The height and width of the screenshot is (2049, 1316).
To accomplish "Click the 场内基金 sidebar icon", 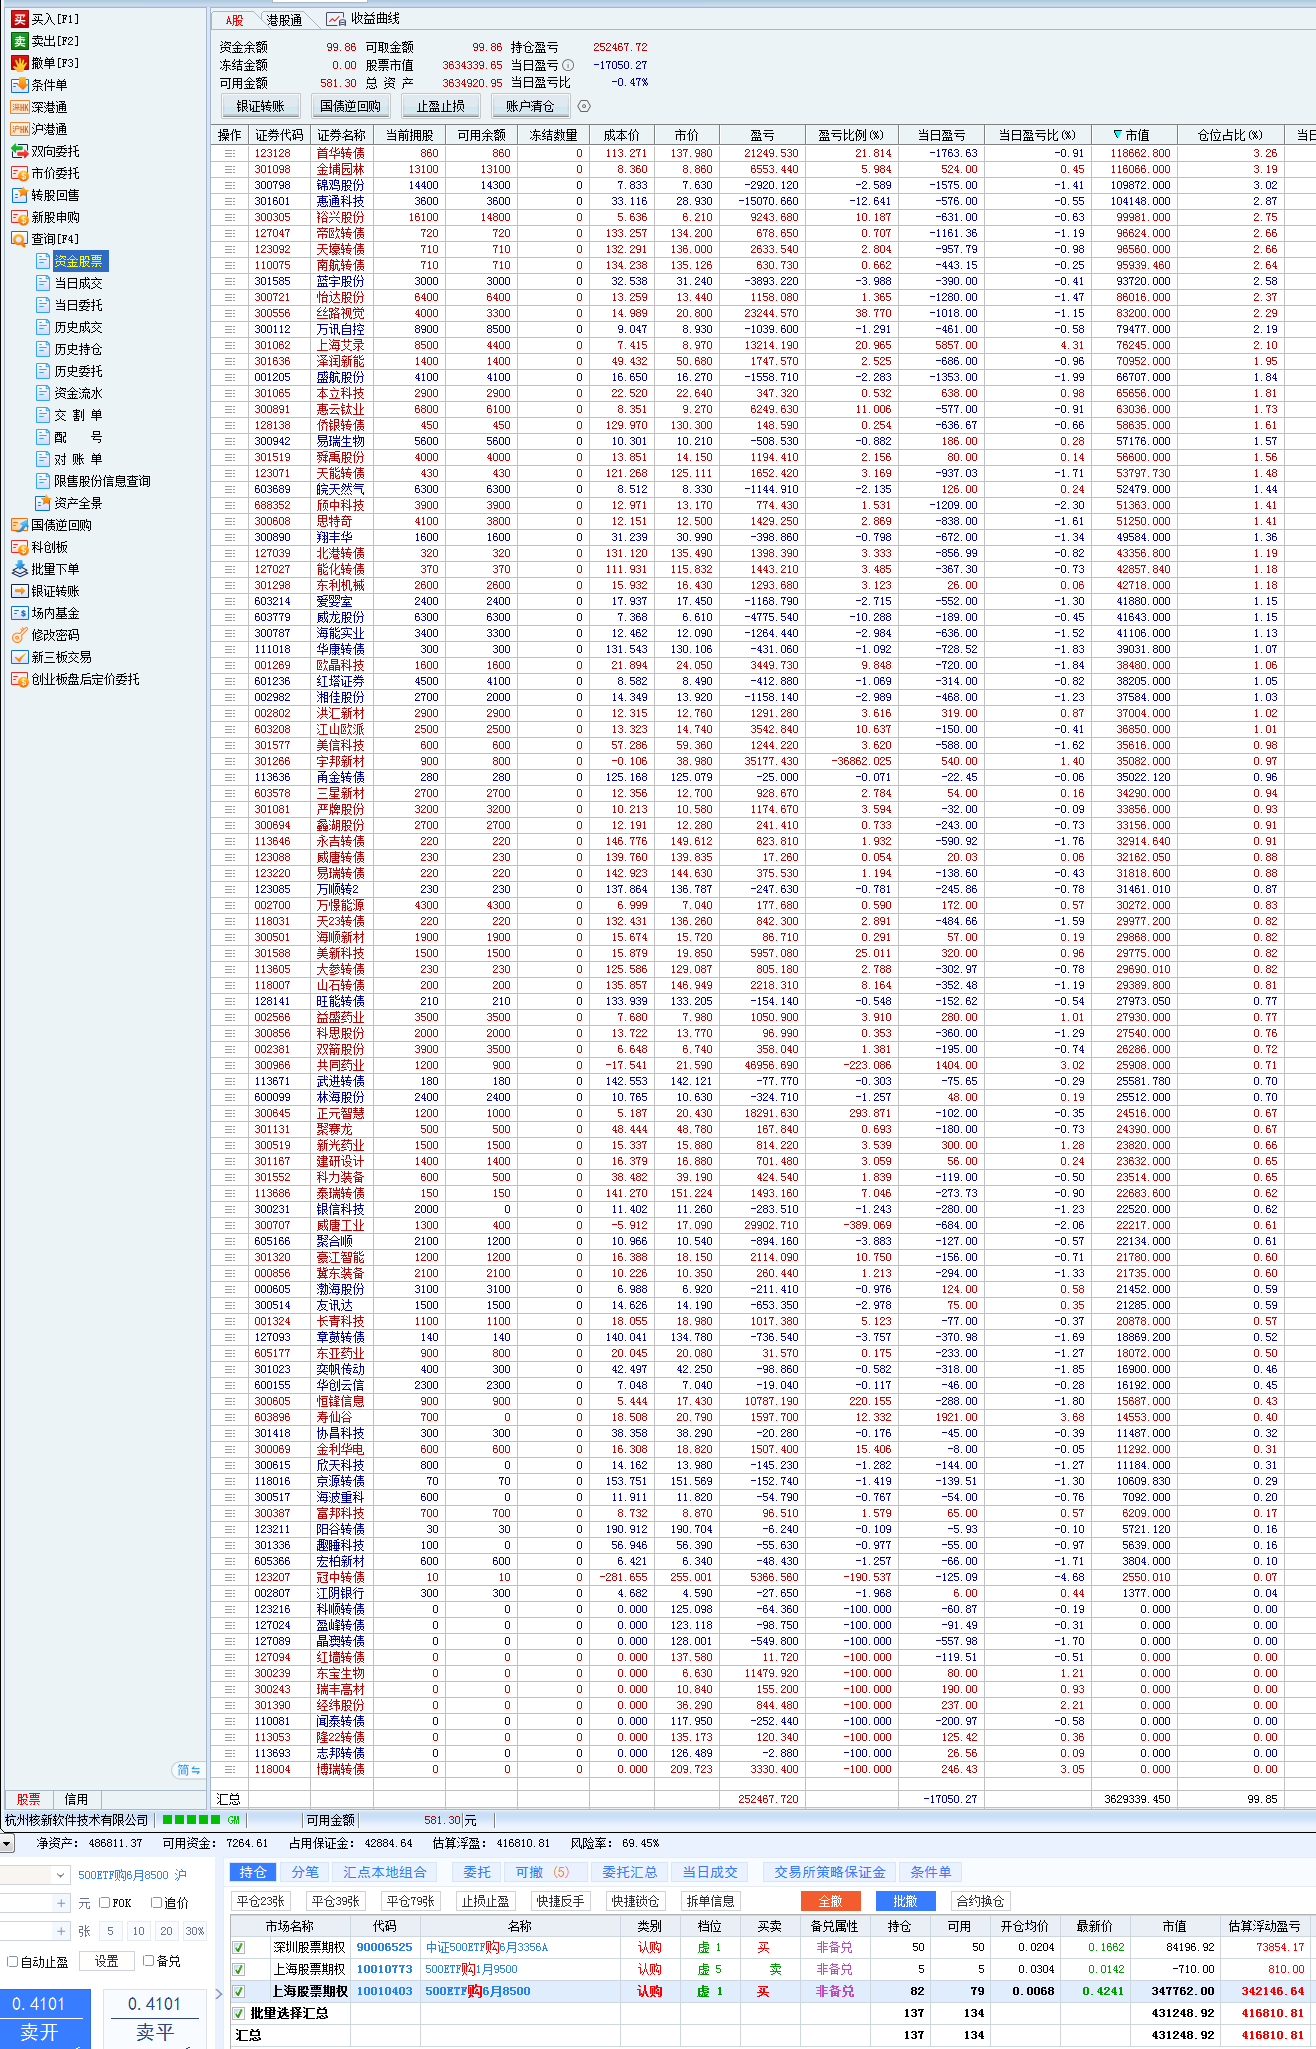I will point(20,613).
